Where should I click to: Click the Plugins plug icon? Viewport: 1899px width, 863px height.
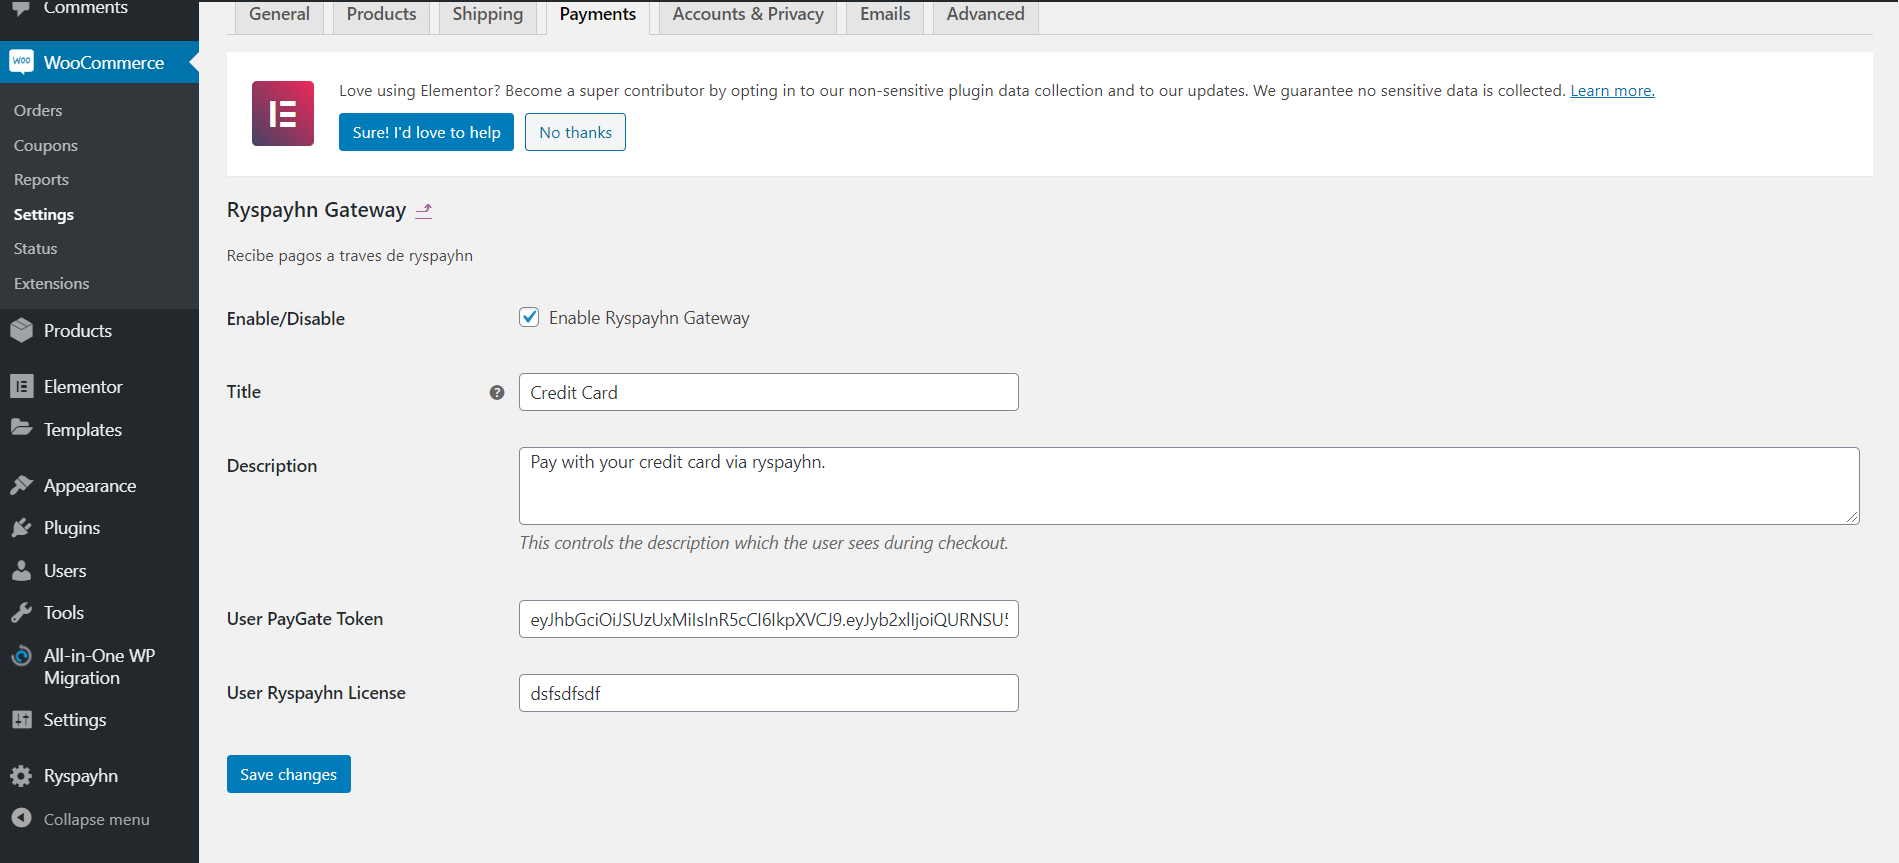21,528
